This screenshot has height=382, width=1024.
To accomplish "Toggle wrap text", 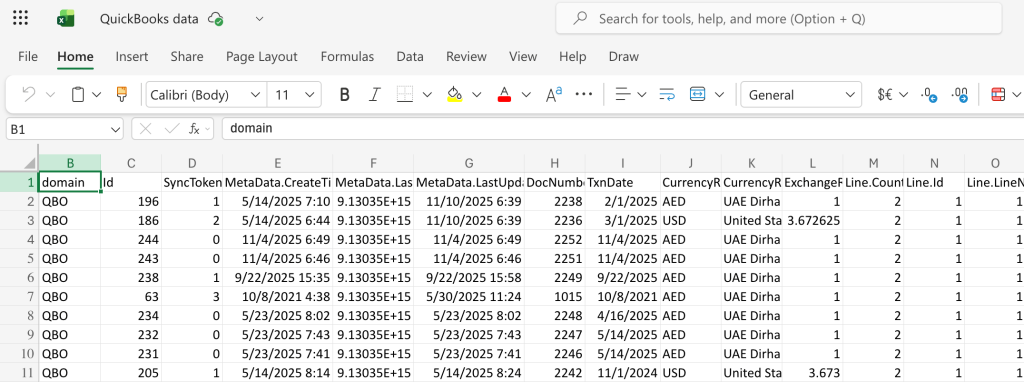I will [x=667, y=95].
